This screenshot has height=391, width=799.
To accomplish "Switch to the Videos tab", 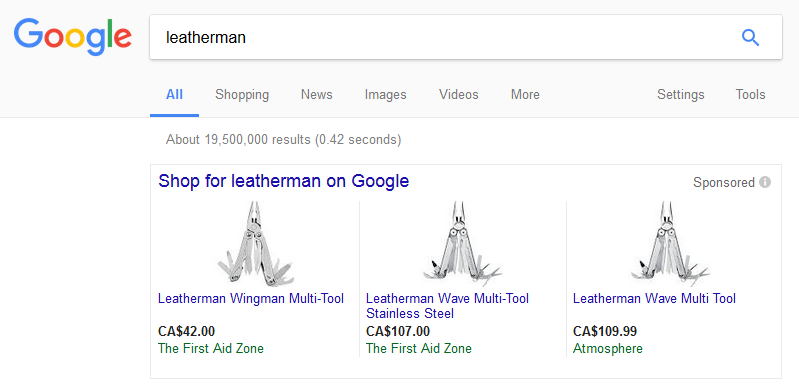I will click(459, 95).
